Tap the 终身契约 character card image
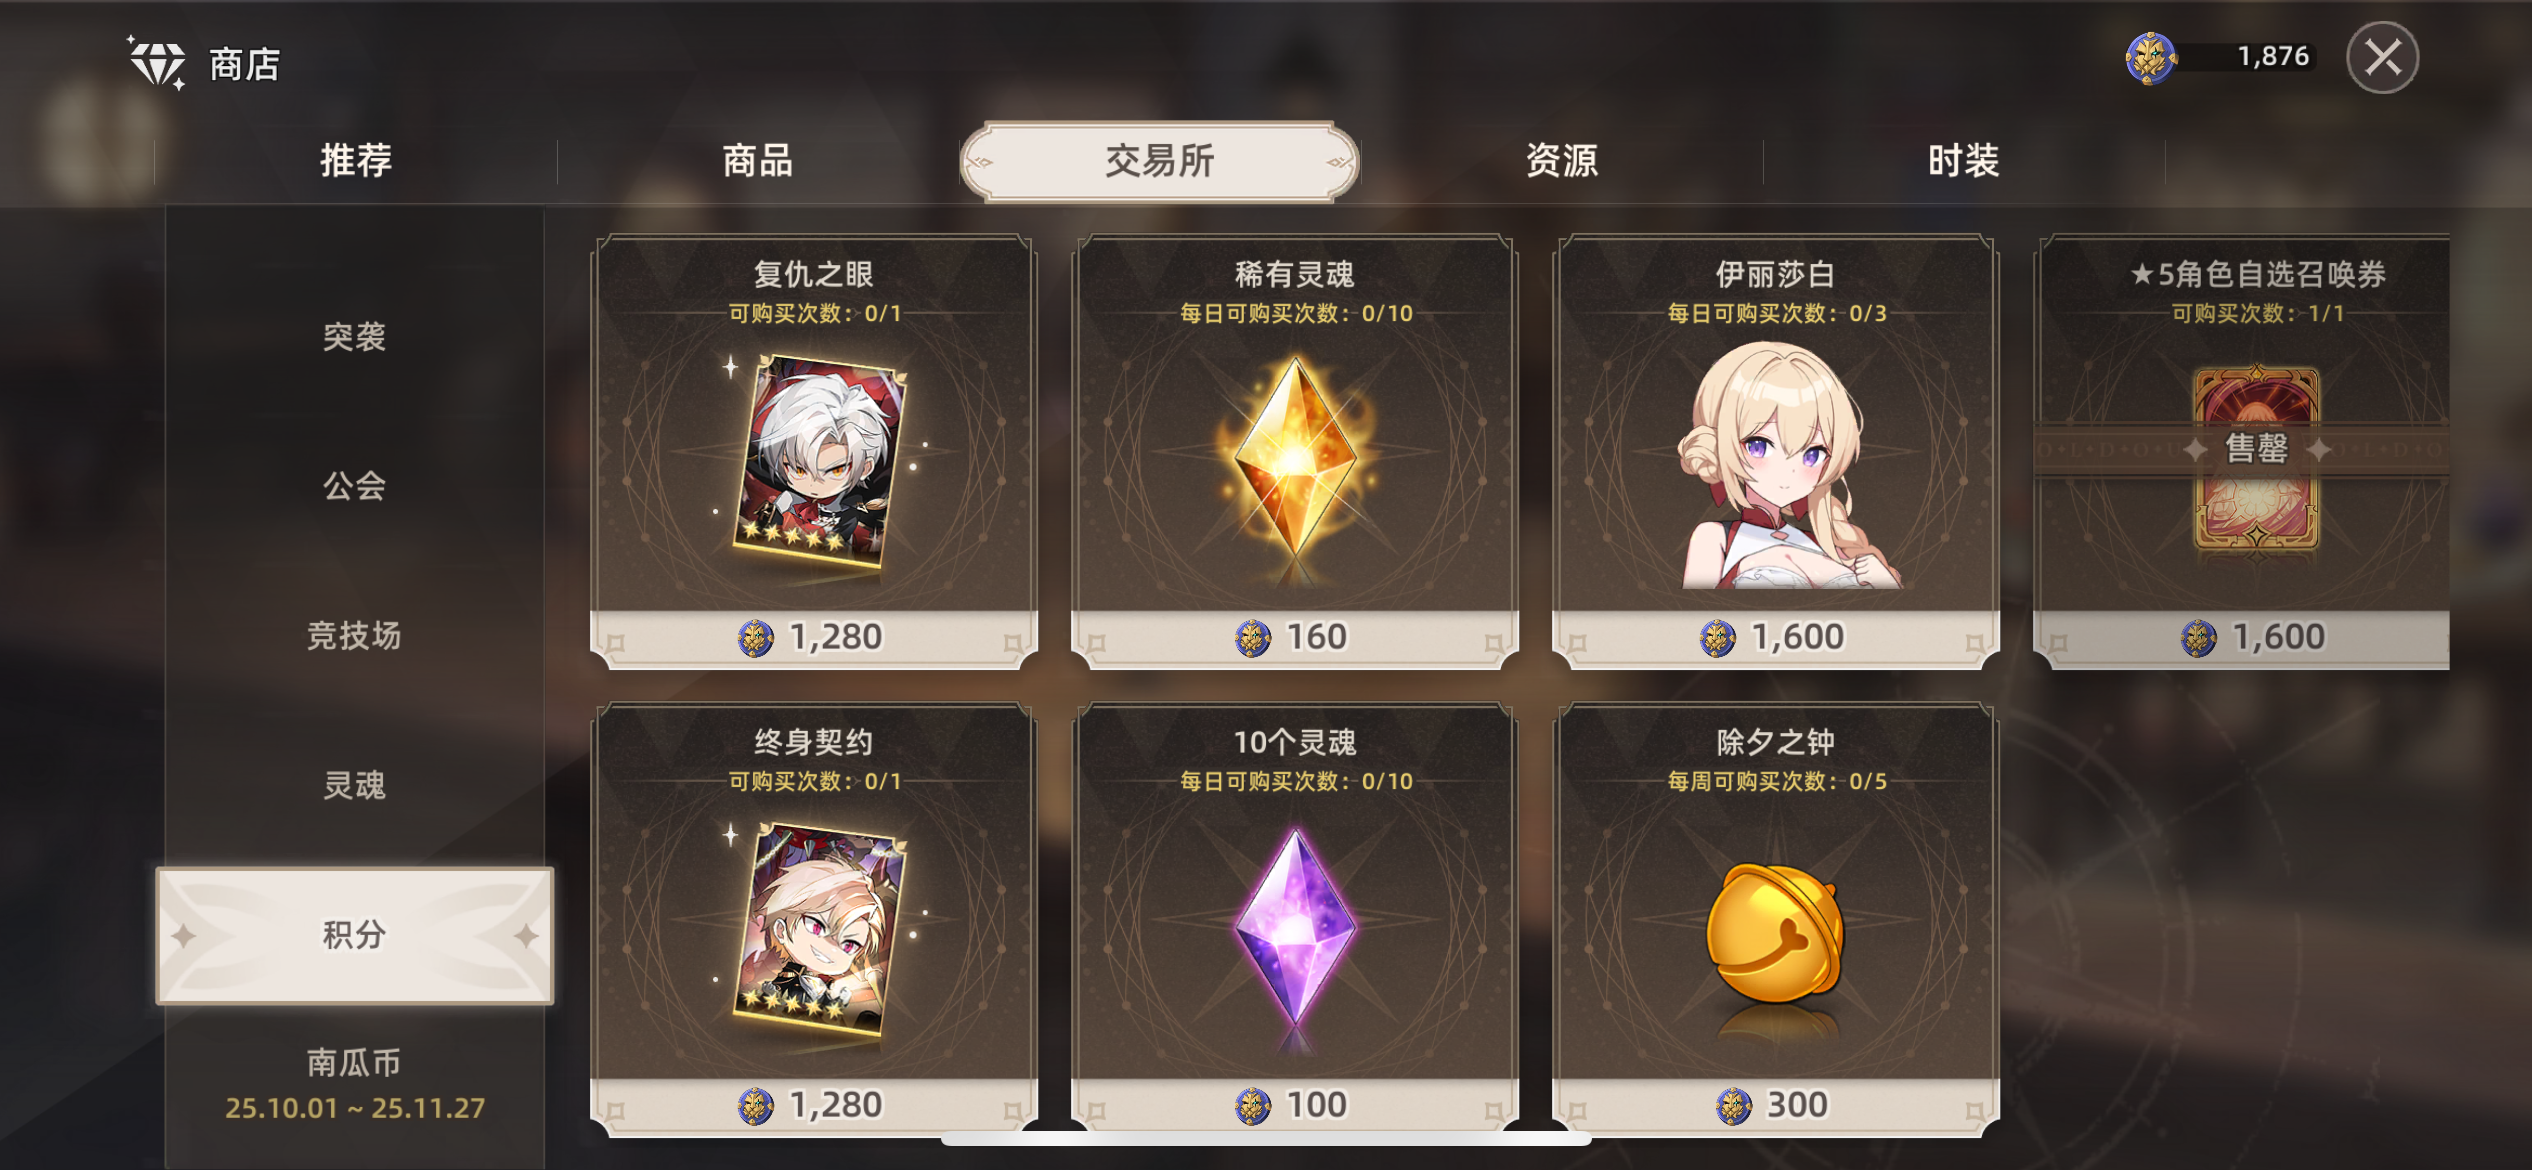The image size is (2532, 1170). pos(820,928)
